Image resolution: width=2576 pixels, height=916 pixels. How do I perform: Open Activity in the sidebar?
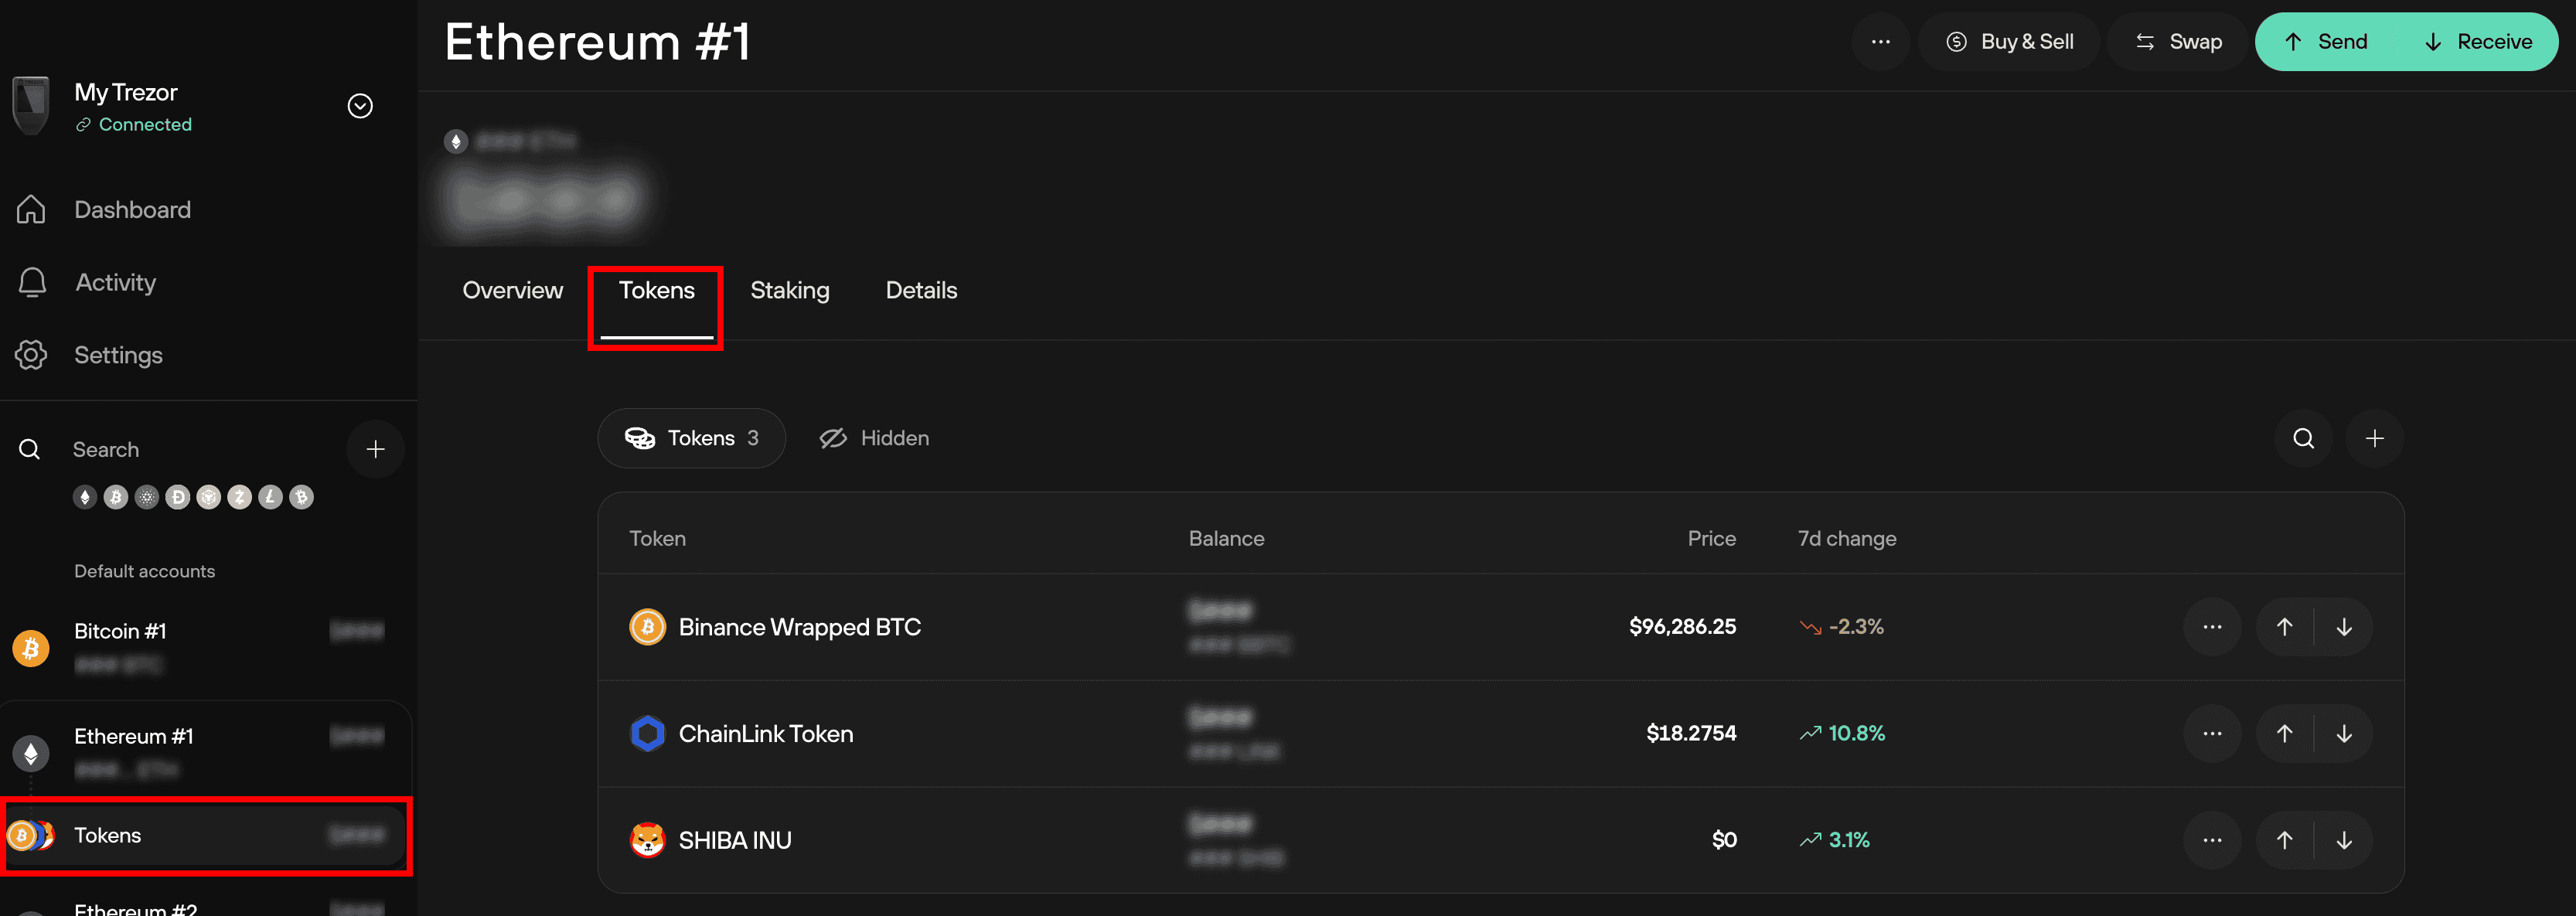click(116, 283)
